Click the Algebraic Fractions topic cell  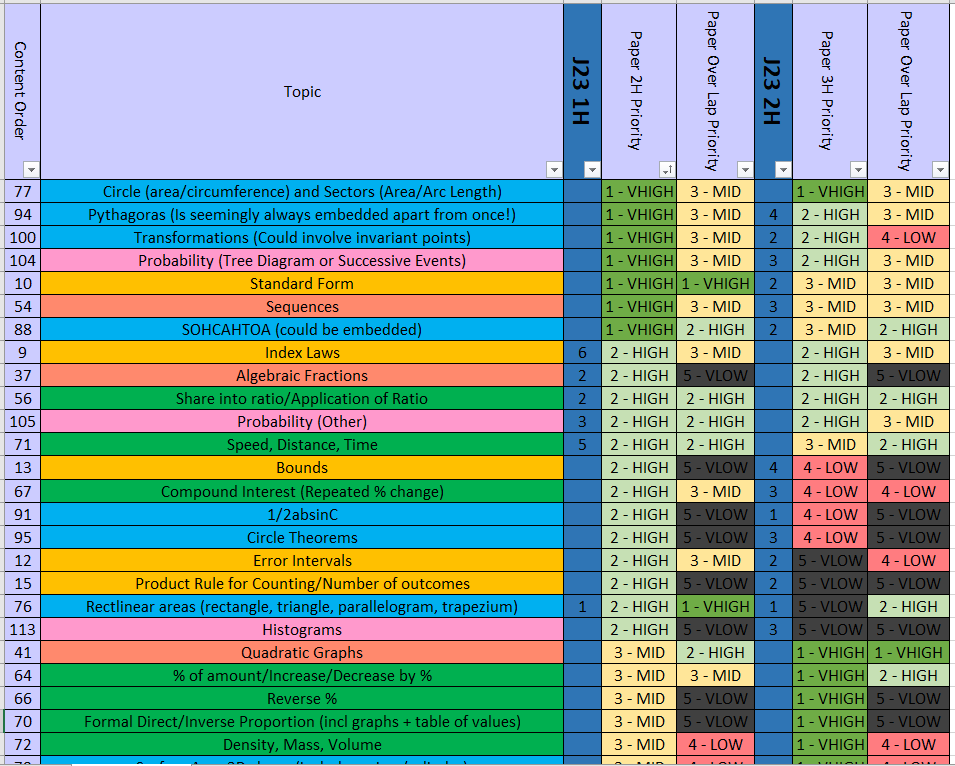[302, 376]
